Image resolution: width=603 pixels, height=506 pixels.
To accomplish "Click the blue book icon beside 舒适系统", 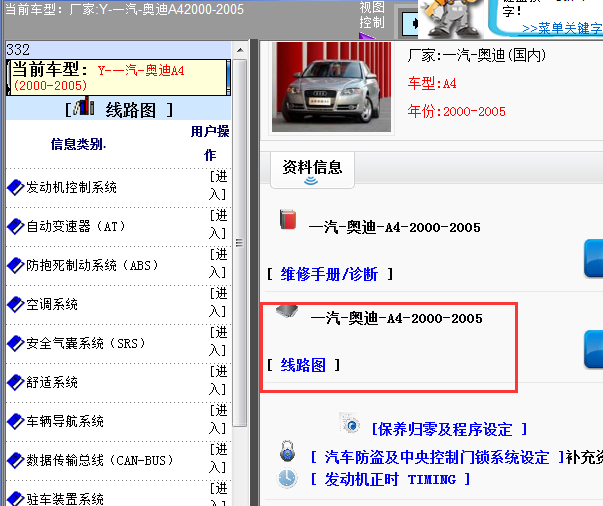I will point(16,383).
